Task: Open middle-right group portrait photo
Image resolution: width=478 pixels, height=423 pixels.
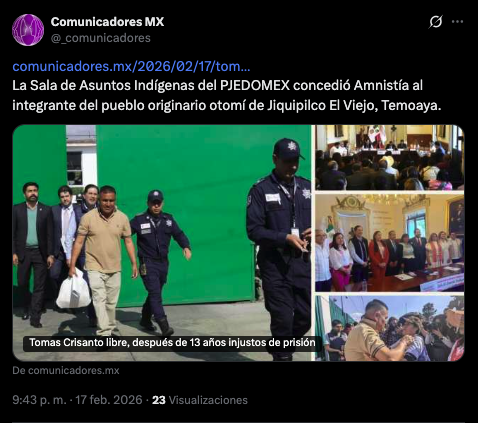Action: pyautogui.click(x=389, y=243)
